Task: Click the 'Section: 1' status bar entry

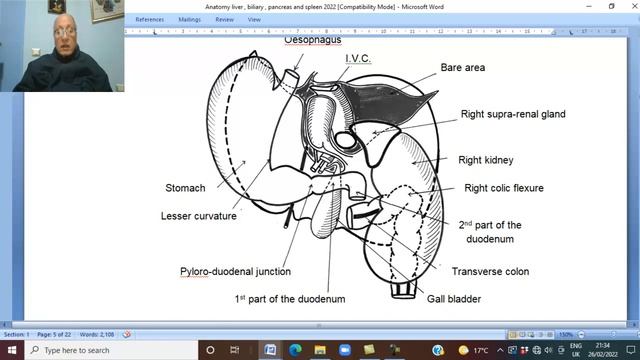Action: (x=16, y=334)
